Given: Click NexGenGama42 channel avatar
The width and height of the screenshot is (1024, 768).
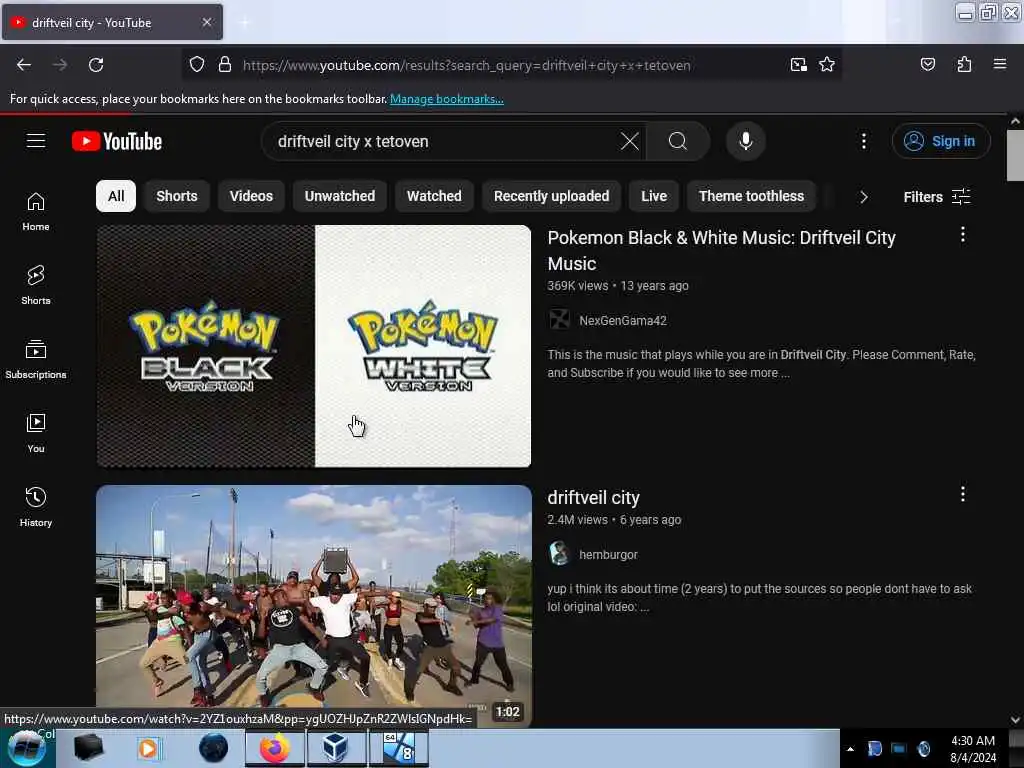Looking at the screenshot, I should (x=559, y=320).
